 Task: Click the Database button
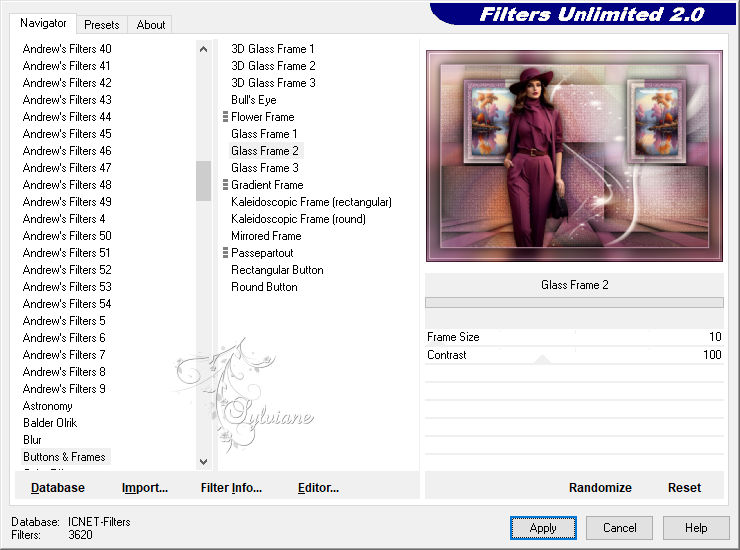(58, 488)
